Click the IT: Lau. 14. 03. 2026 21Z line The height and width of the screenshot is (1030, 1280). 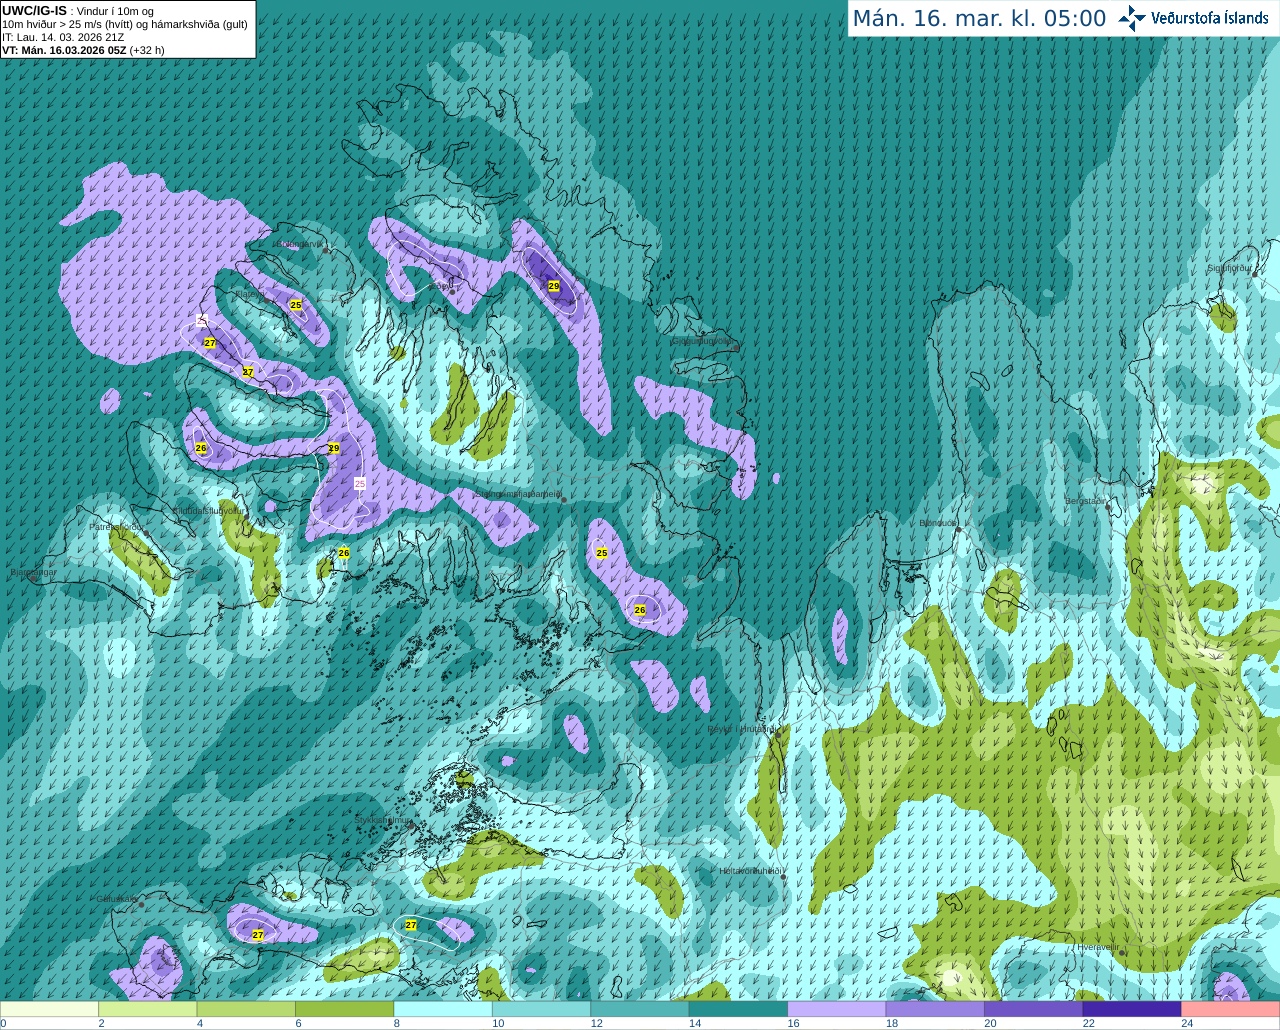[63, 37]
